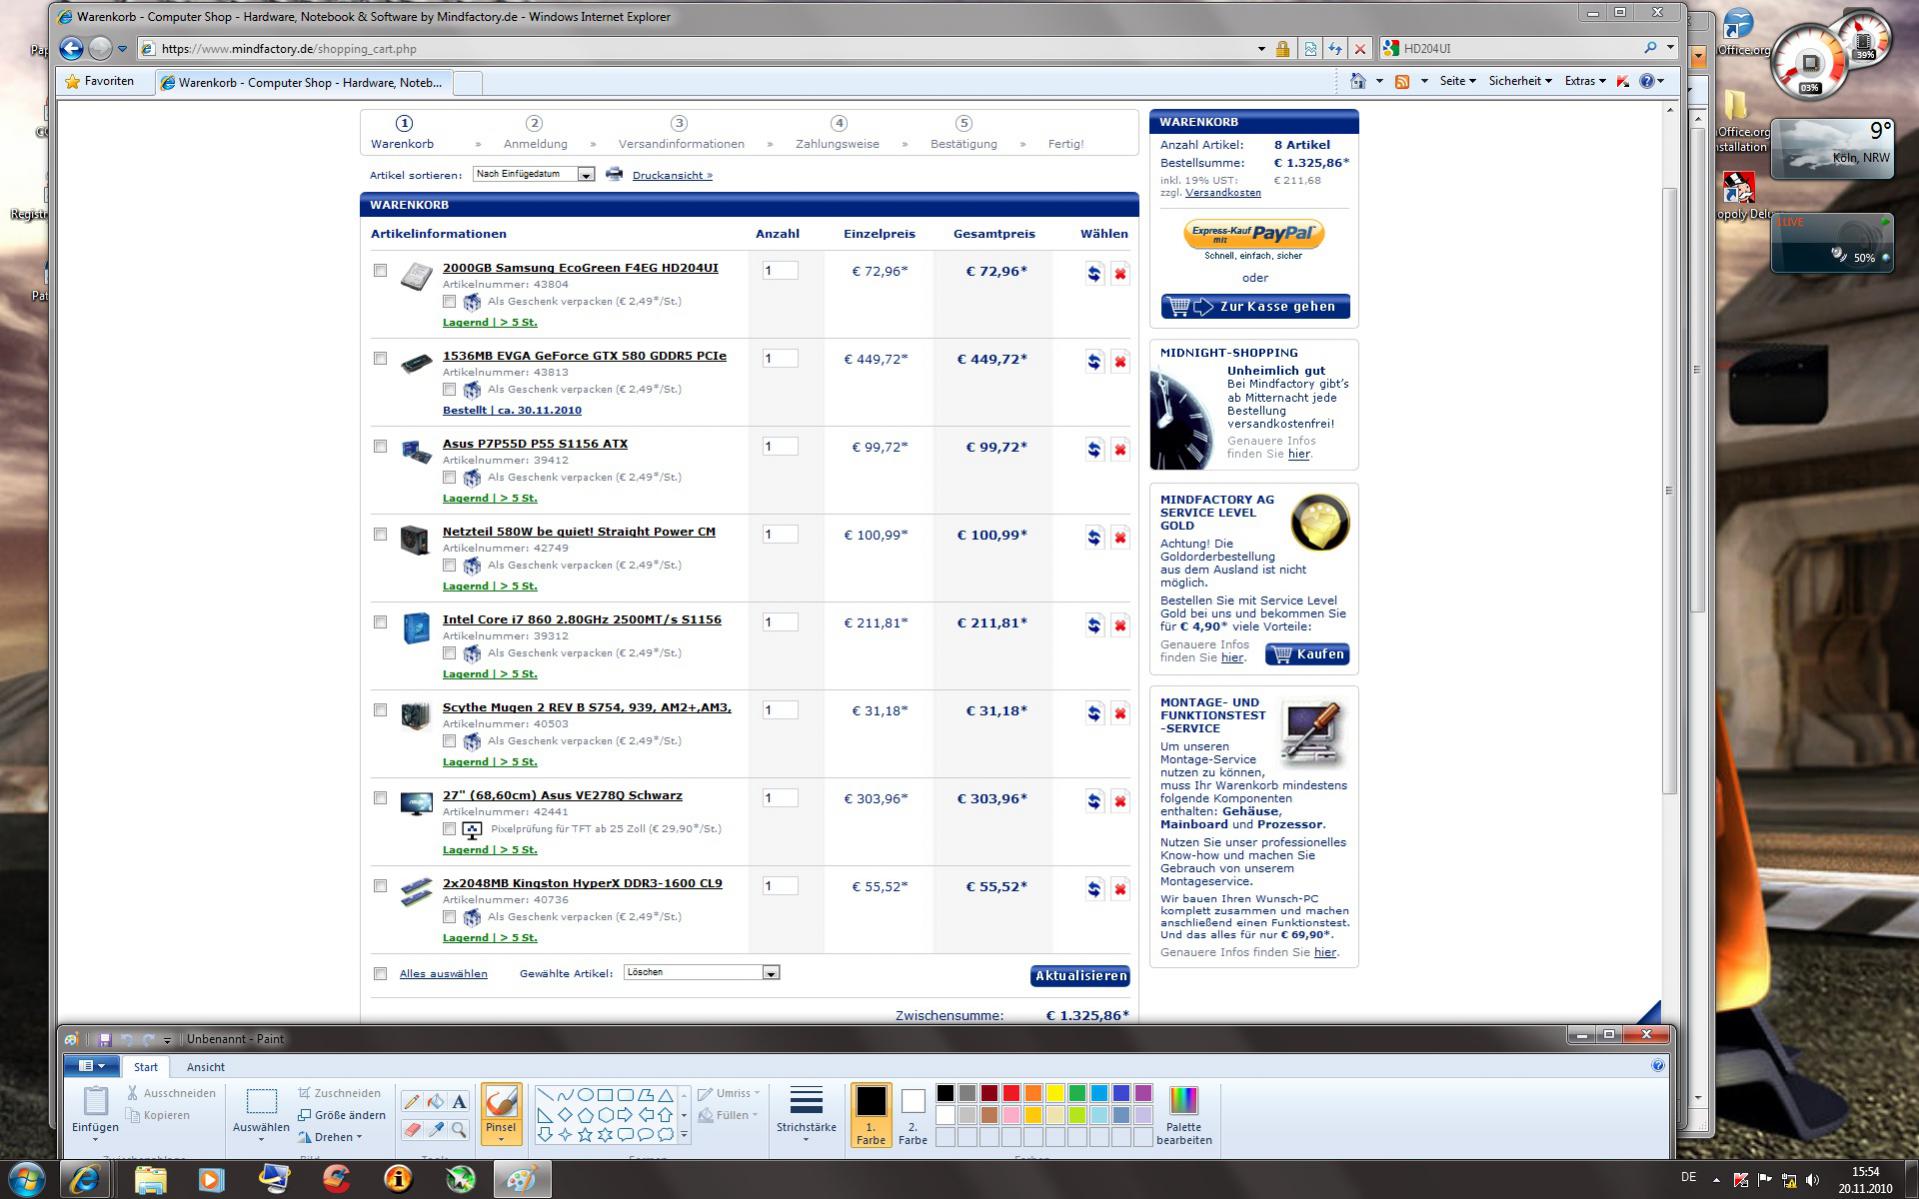Select the fill bucket tool in Paint
1919x1199 pixels.
click(x=435, y=1102)
